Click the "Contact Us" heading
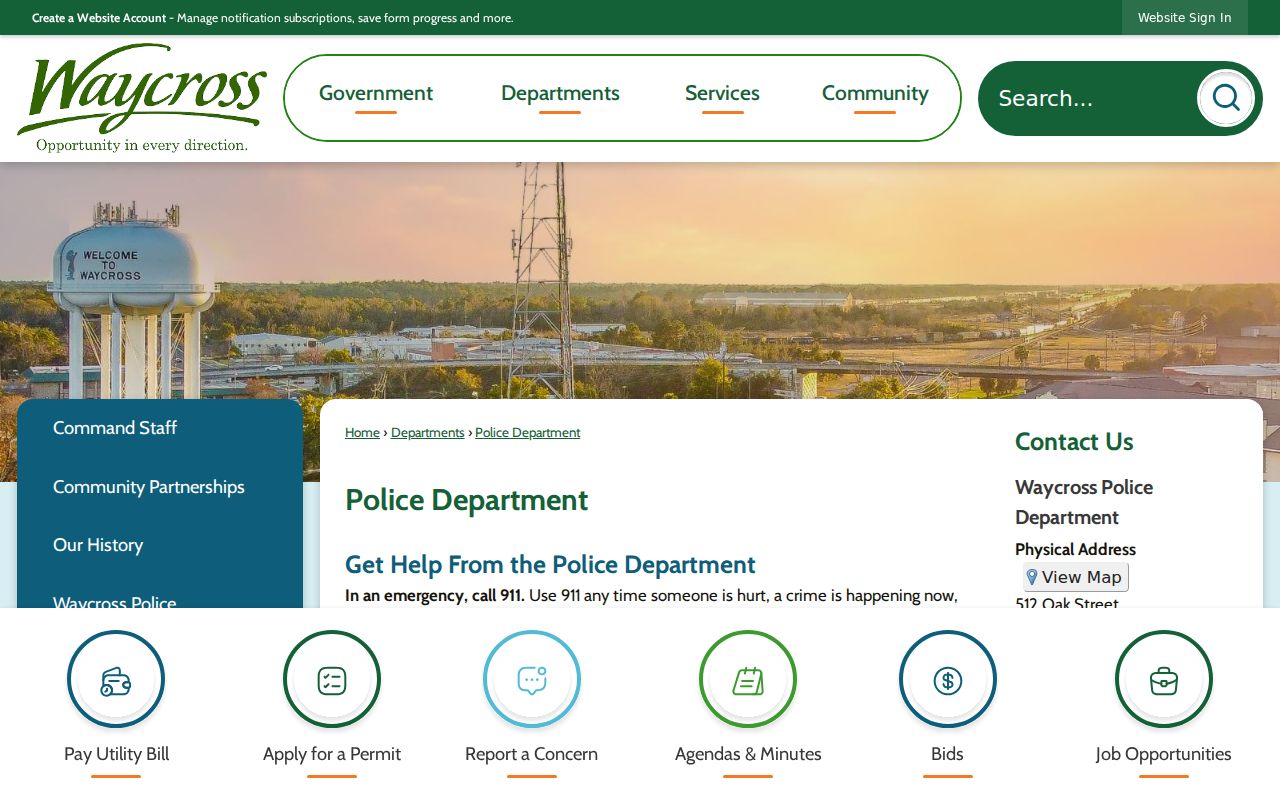Viewport: 1280px width, 800px height. [x=1074, y=442]
